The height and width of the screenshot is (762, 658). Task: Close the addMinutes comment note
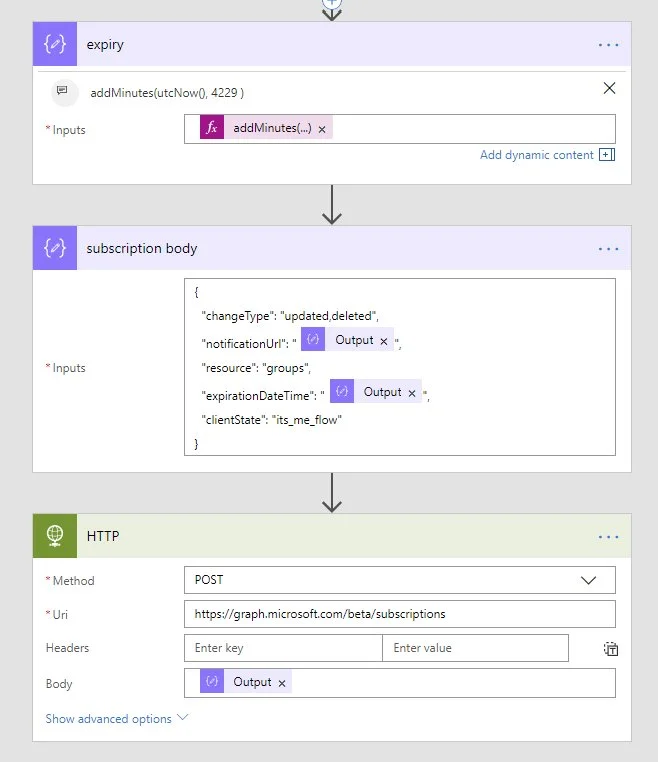tap(609, 89)
